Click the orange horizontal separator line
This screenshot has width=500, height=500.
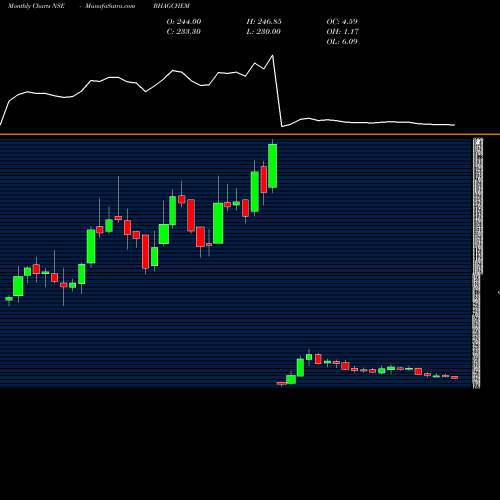(250, 134)
